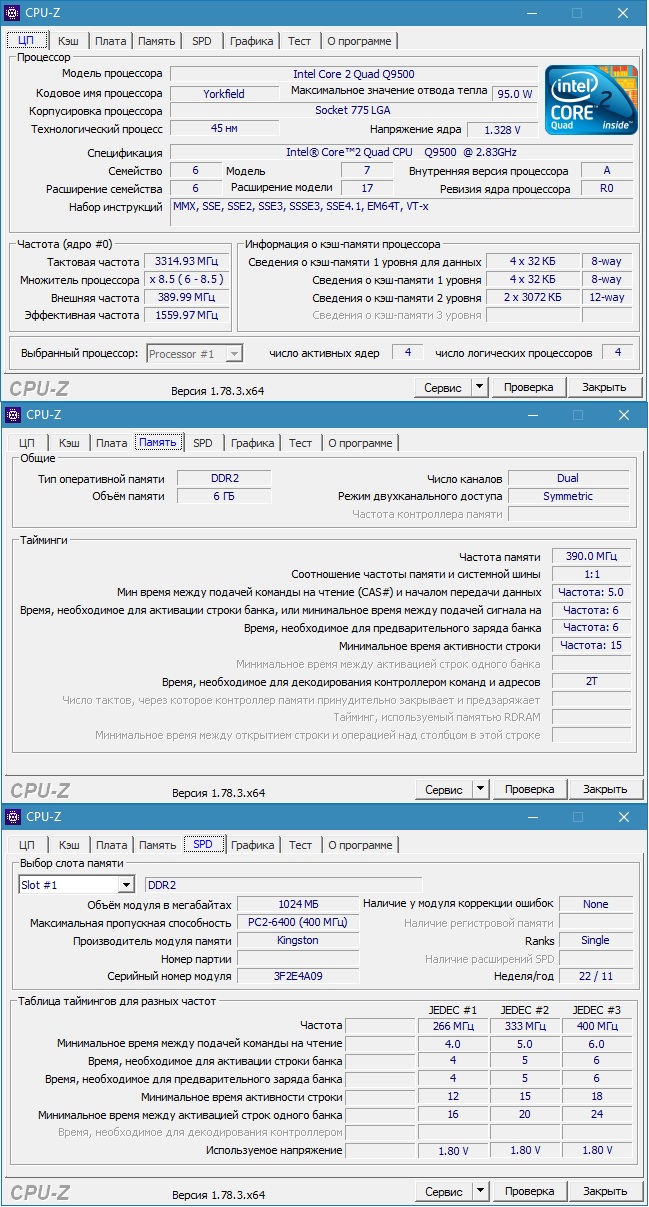This screenshot has height=1207, width=649.
Task: Click the Сервис button in the bottom SPD window
Action: 443,1191
